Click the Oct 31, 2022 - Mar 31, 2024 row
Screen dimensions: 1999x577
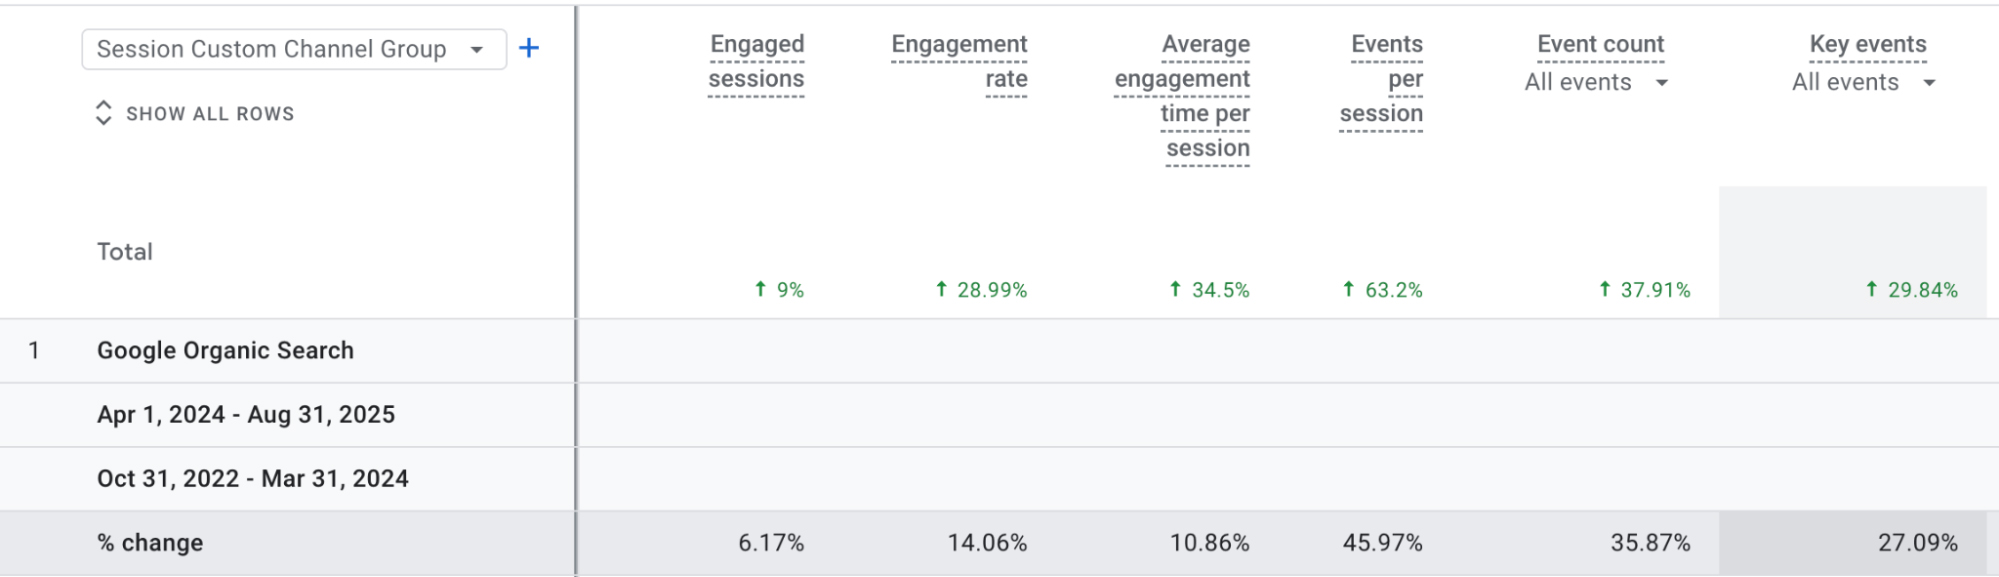click(x=253, y=479)
